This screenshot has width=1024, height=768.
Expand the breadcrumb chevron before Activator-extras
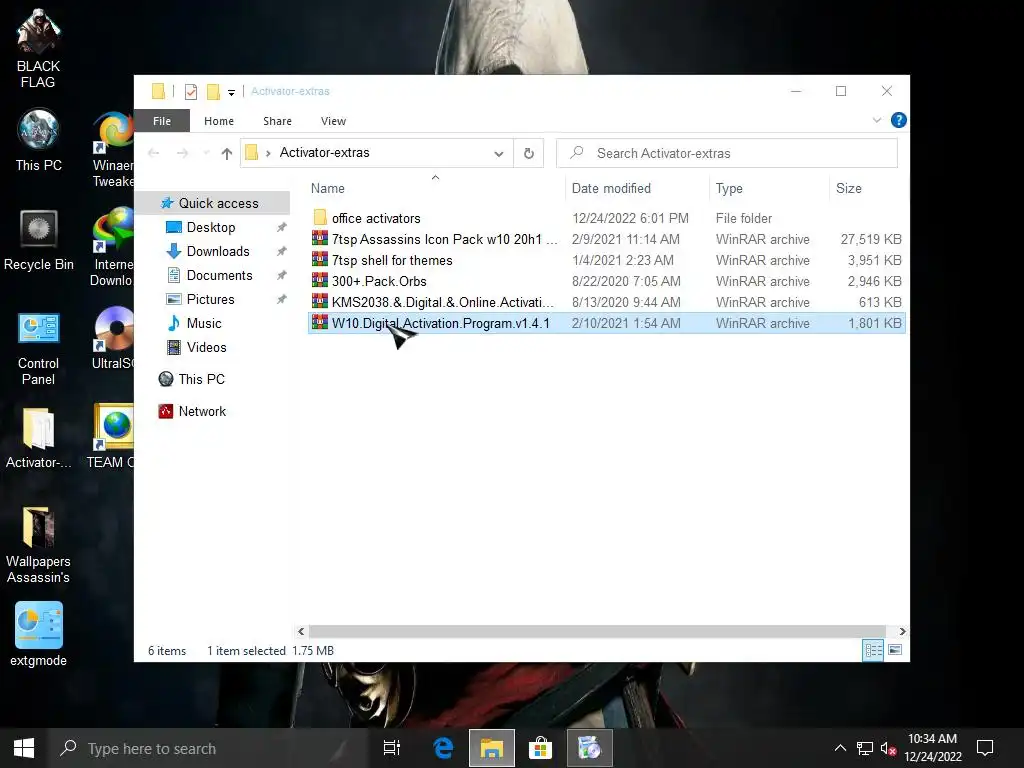(268, 153)
